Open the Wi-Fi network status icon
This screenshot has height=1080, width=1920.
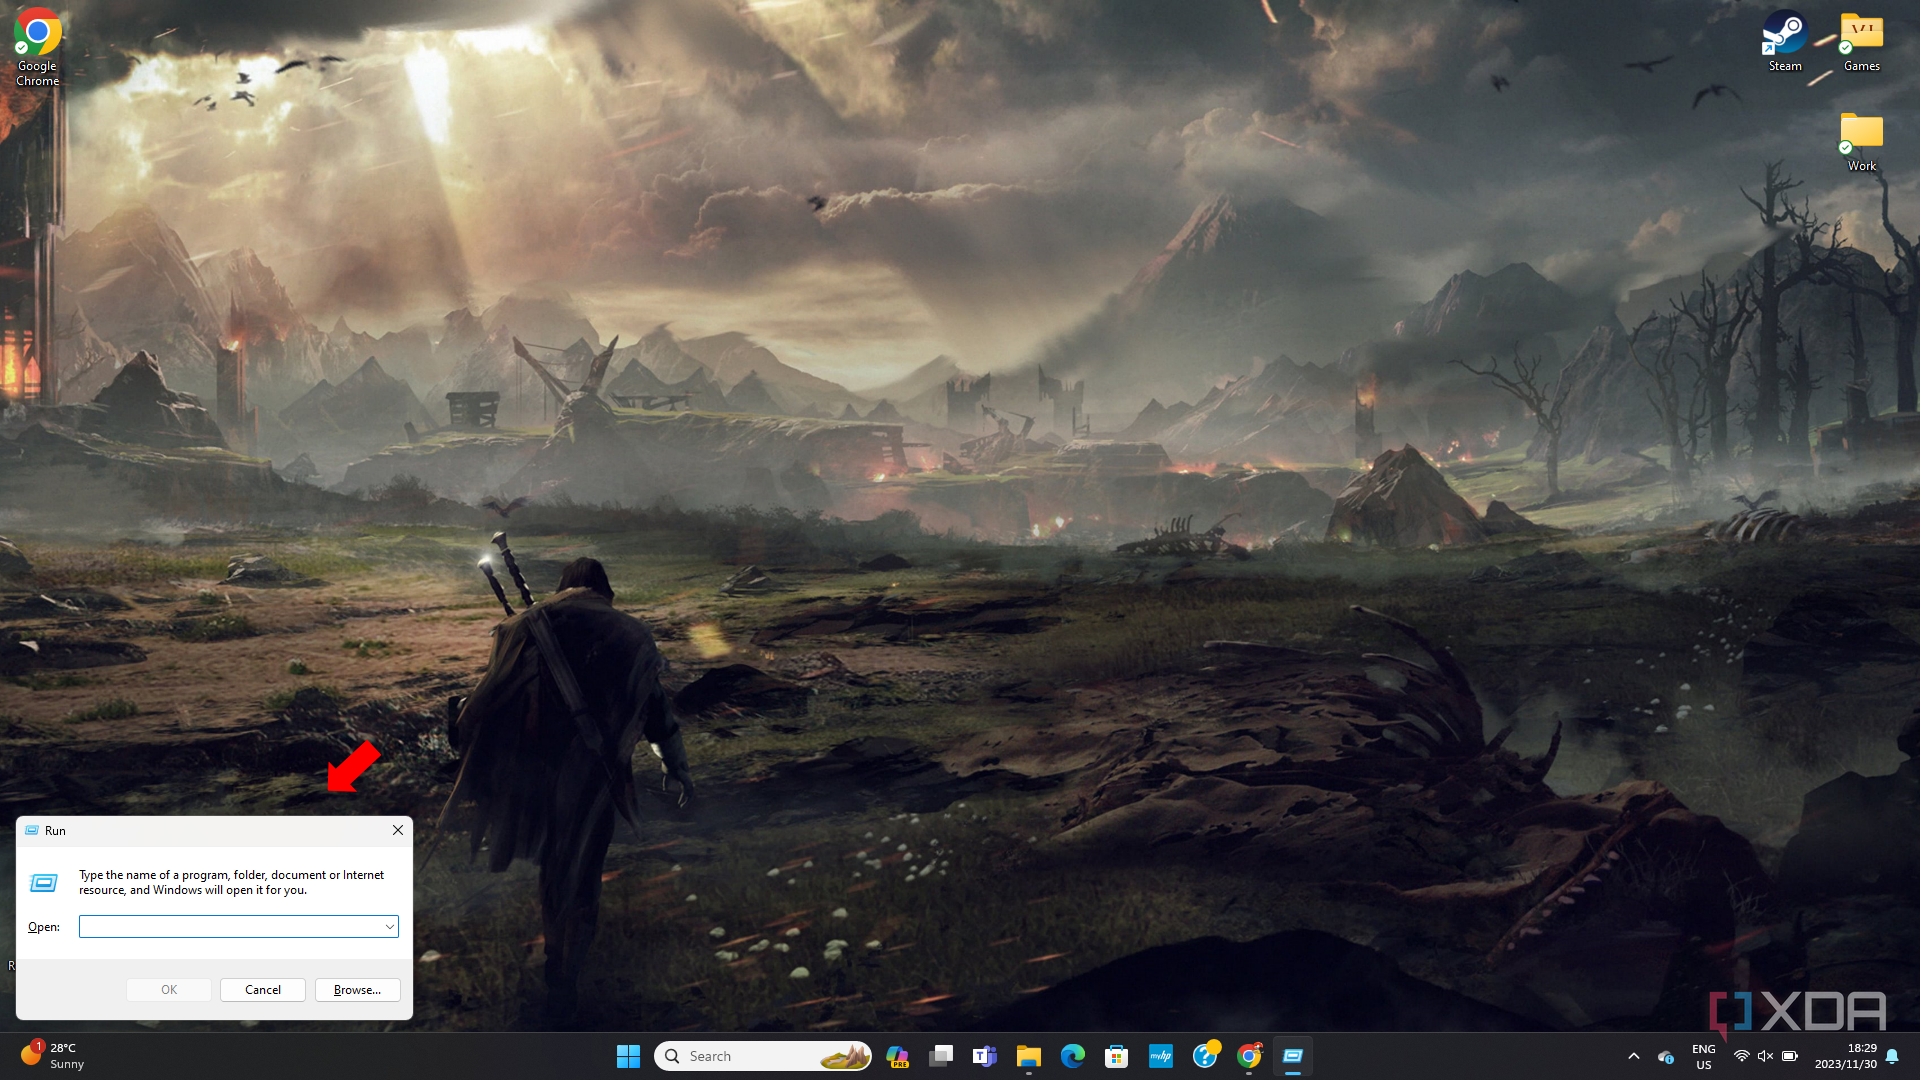[1741, 1056]
